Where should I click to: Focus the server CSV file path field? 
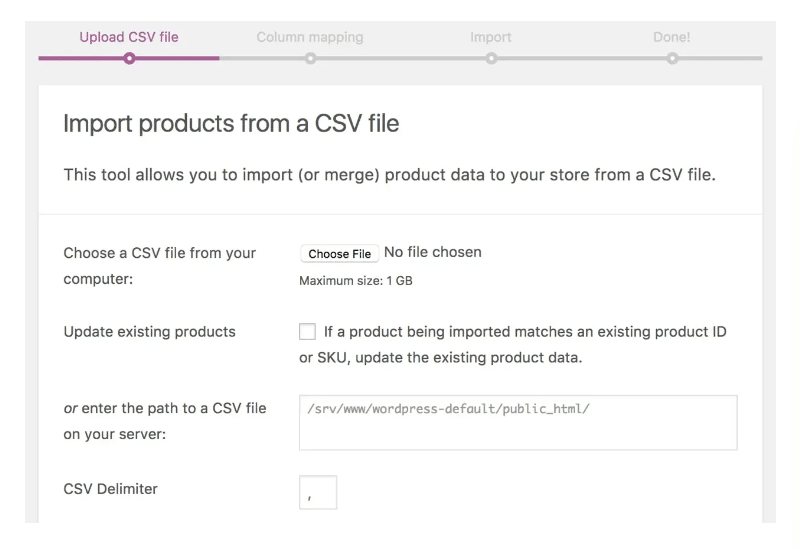coord(518,422)
